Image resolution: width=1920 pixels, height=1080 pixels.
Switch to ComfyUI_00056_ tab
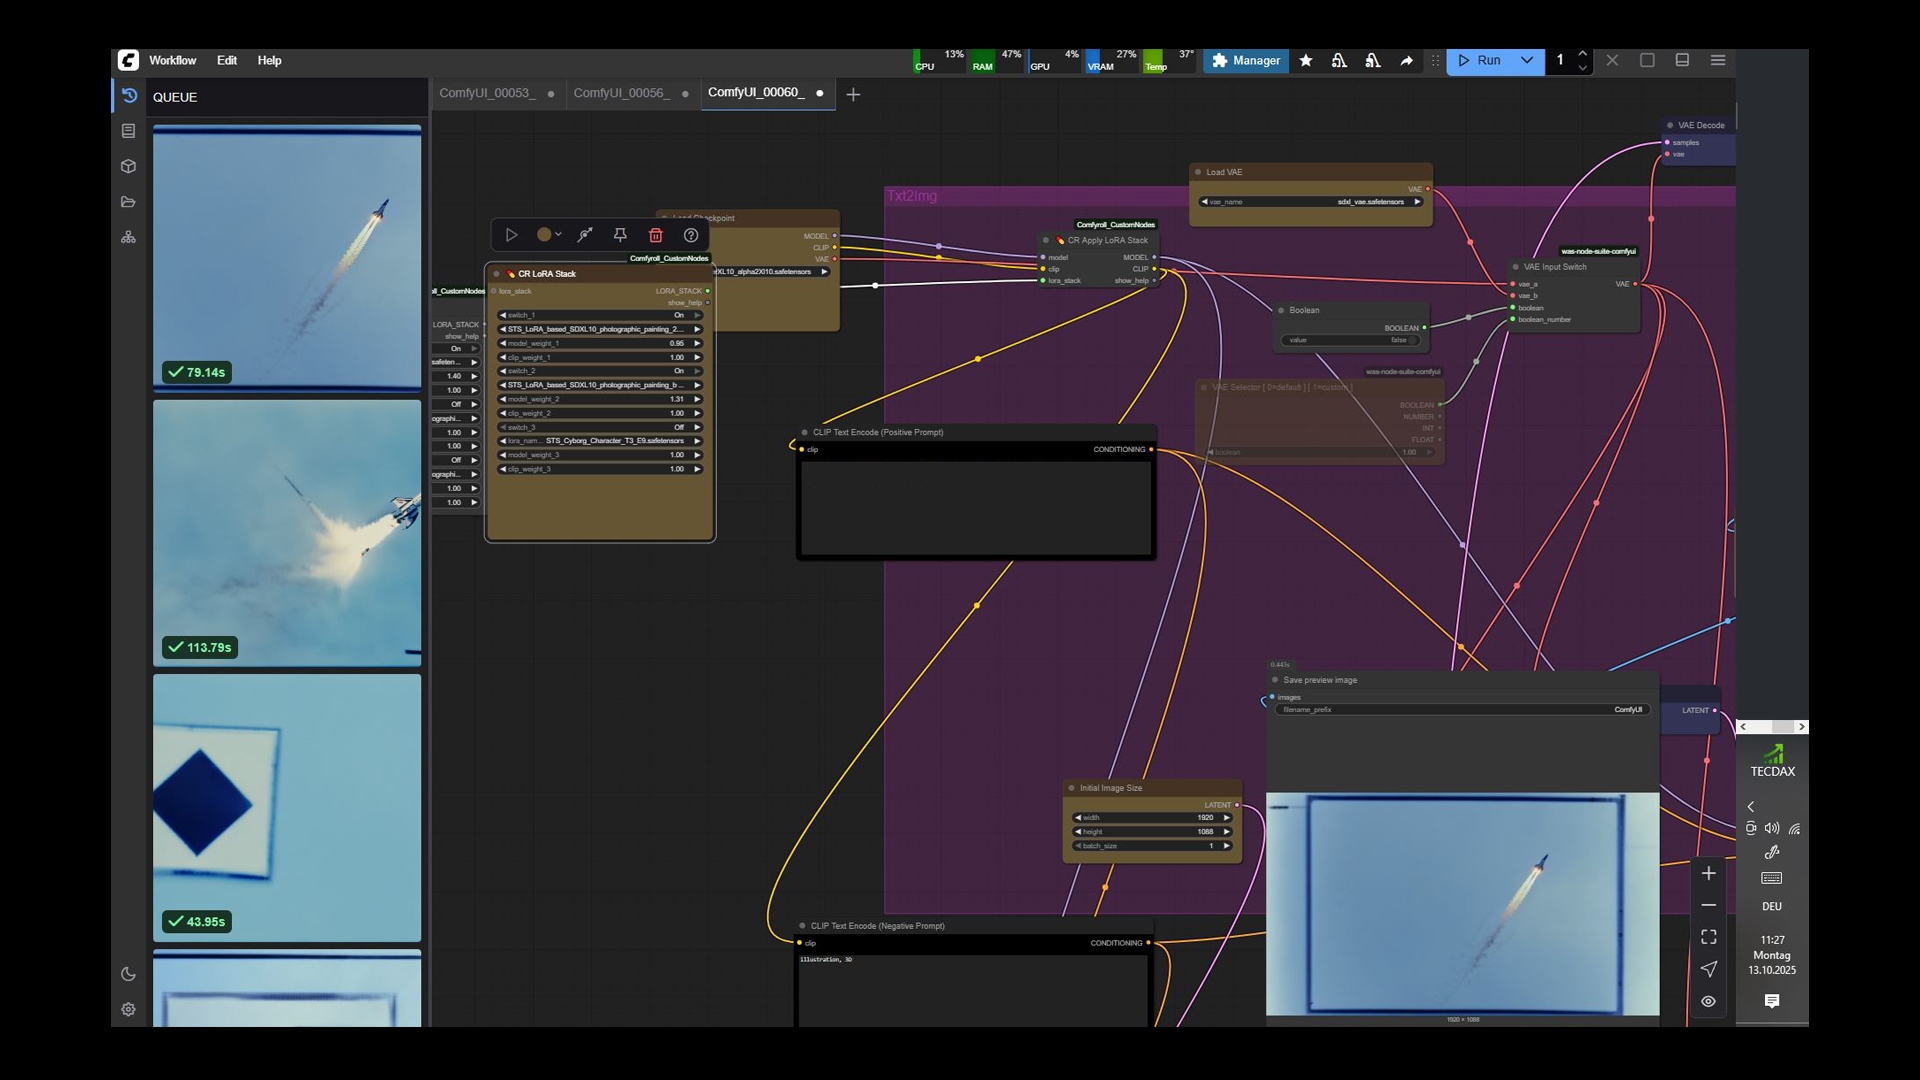click(x=621, y=93)
